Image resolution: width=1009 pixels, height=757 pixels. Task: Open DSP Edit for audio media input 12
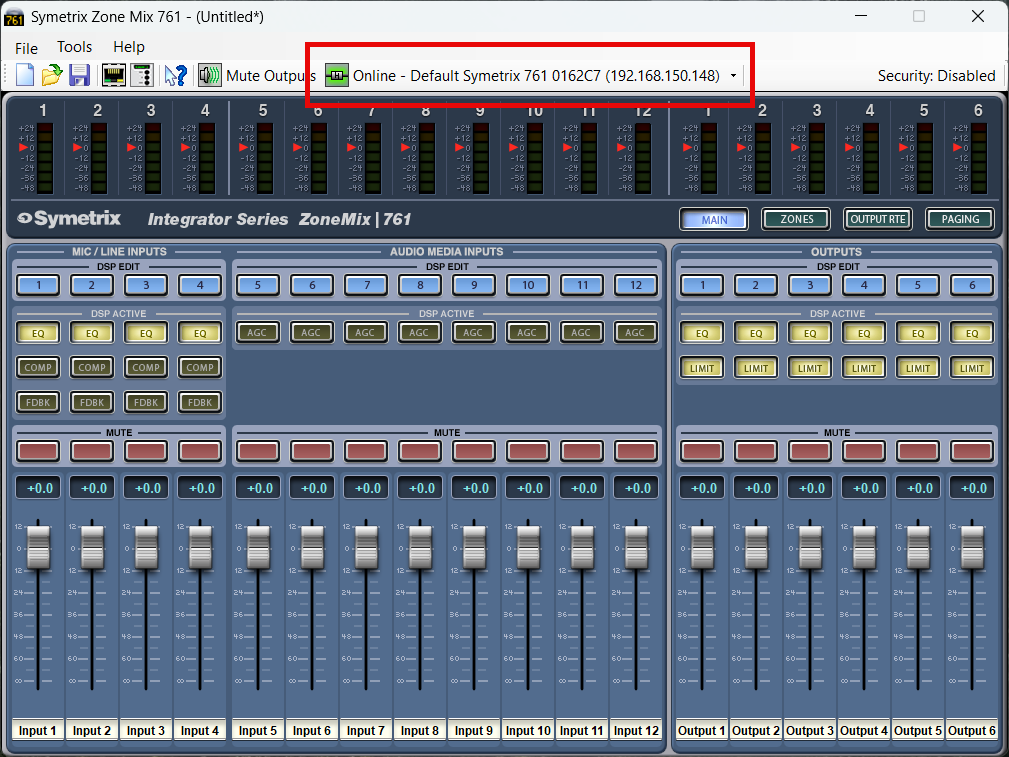click(x=636, y=285)
